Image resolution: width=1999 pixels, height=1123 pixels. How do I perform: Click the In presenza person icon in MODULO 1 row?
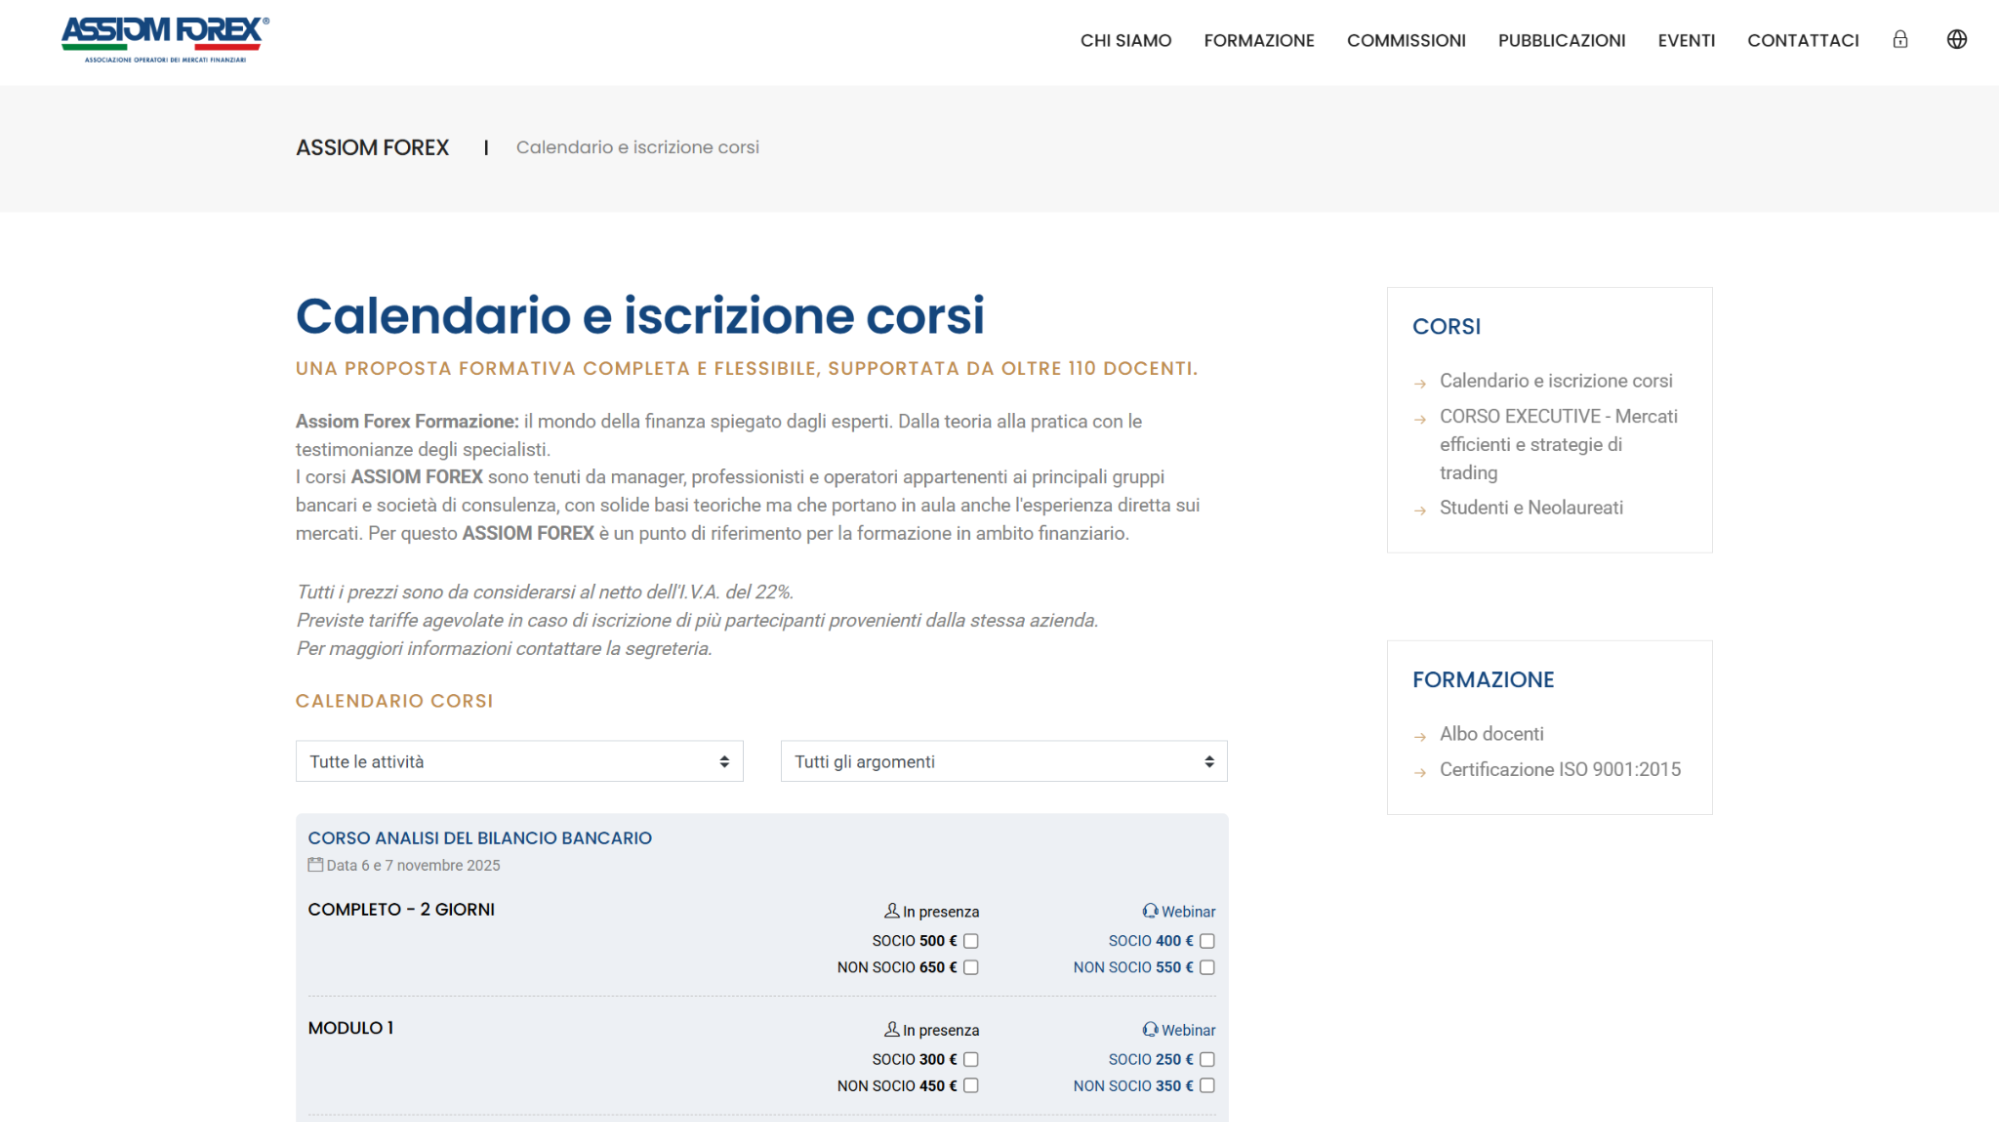[891, 1030]
